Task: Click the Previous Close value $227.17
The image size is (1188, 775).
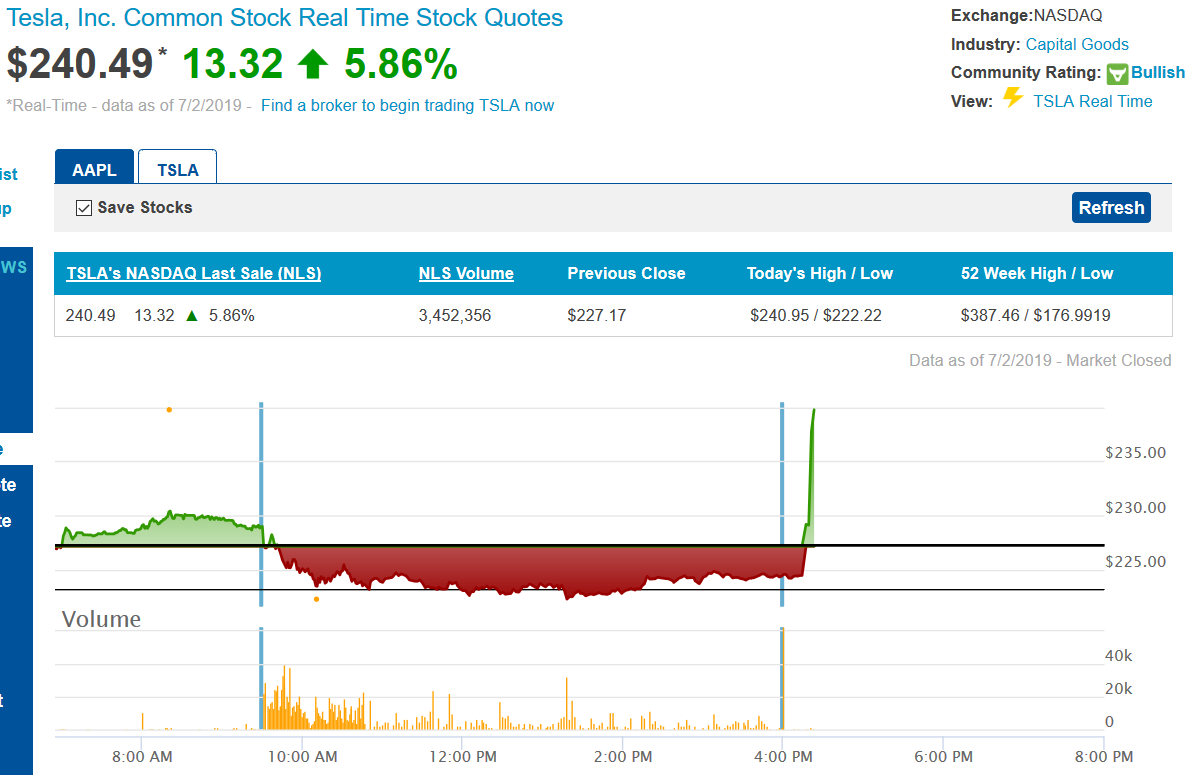Action: [x=597, y=315]
